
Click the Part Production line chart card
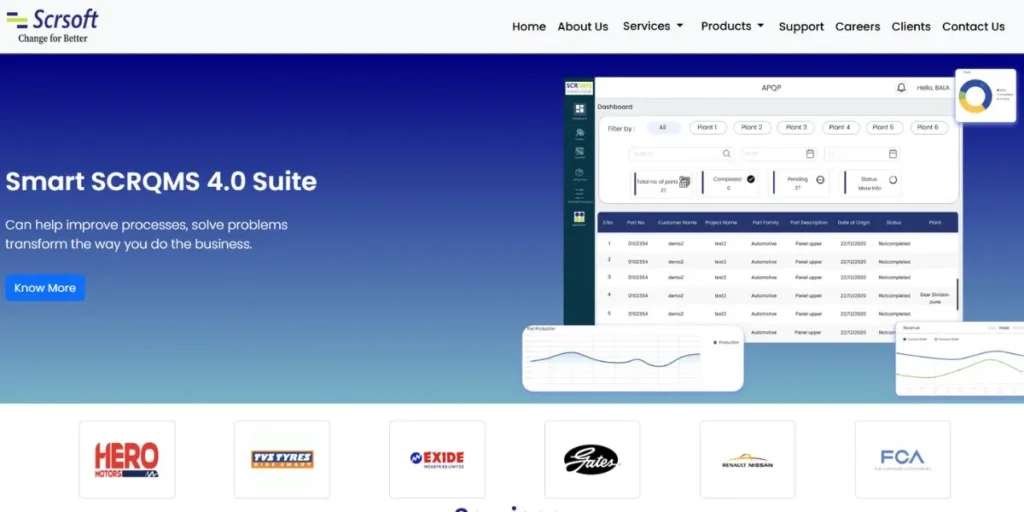pyautogui.click(x=633, y=358)
